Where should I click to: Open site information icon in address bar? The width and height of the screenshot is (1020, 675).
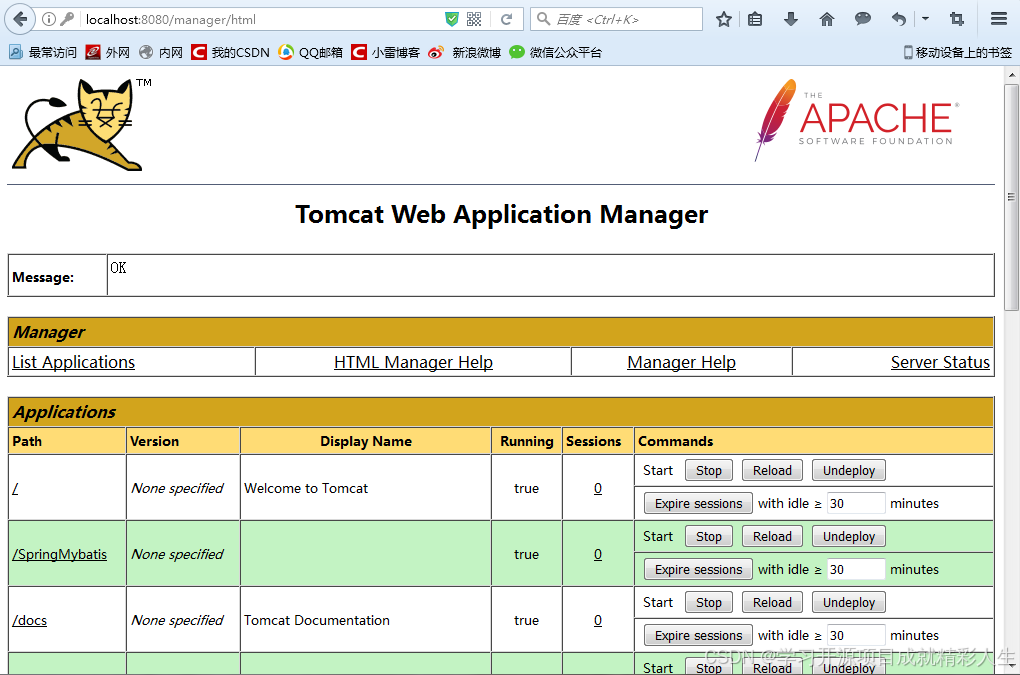click(49, 20)
